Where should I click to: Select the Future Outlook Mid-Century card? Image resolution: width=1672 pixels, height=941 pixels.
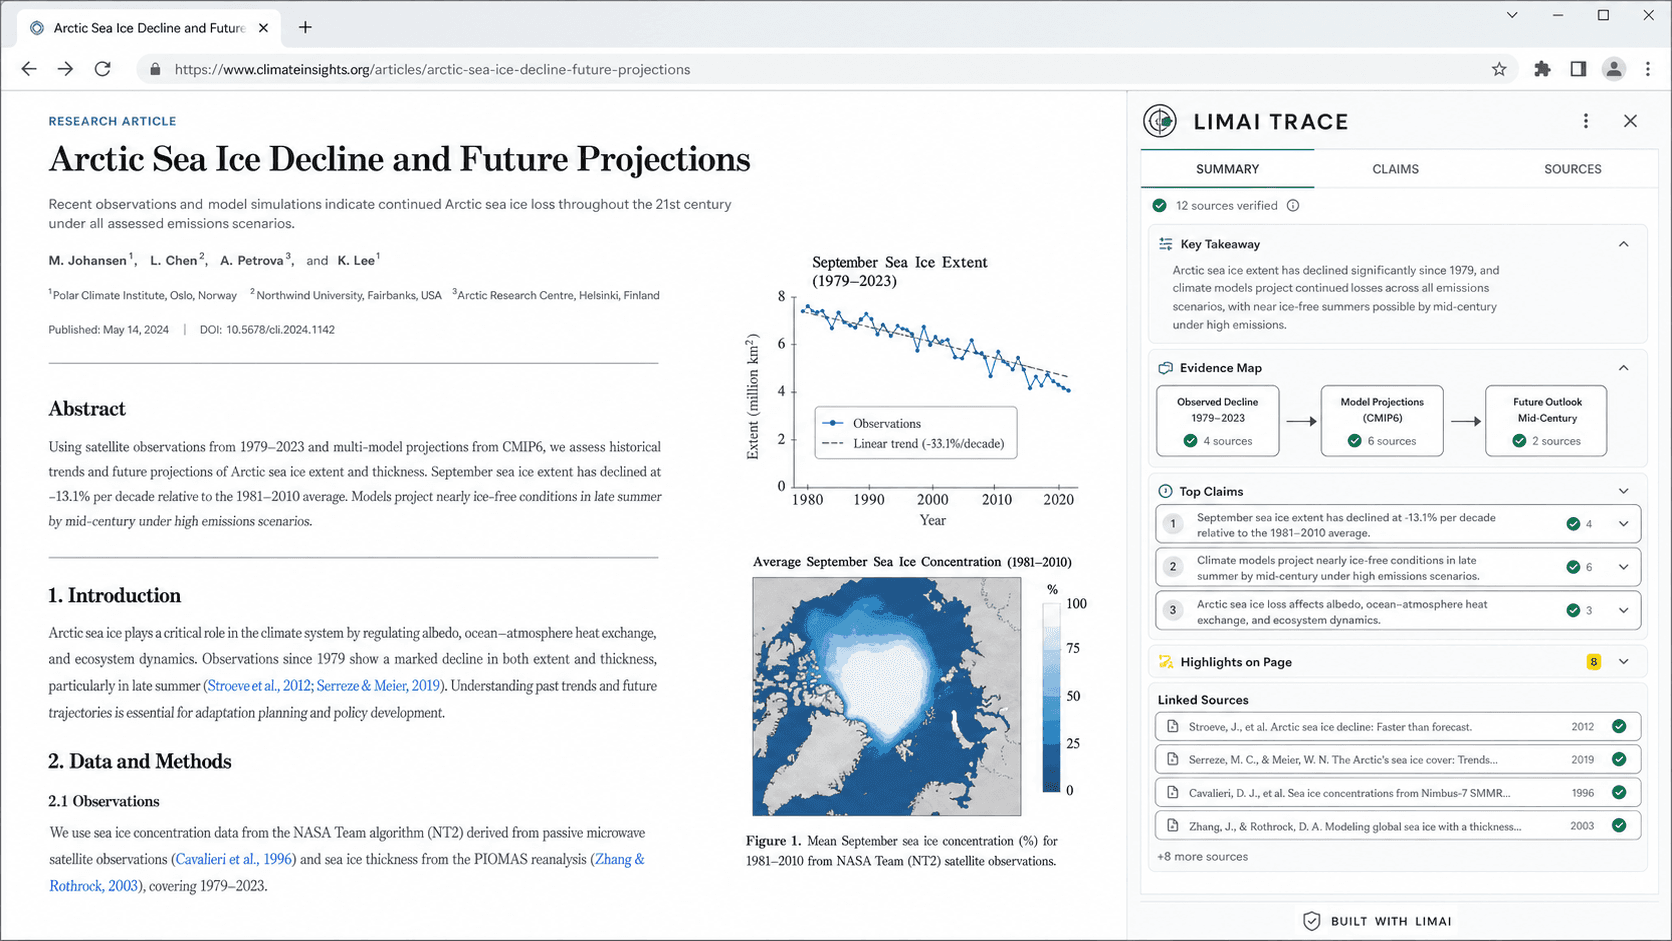[x=1546, y=421]
